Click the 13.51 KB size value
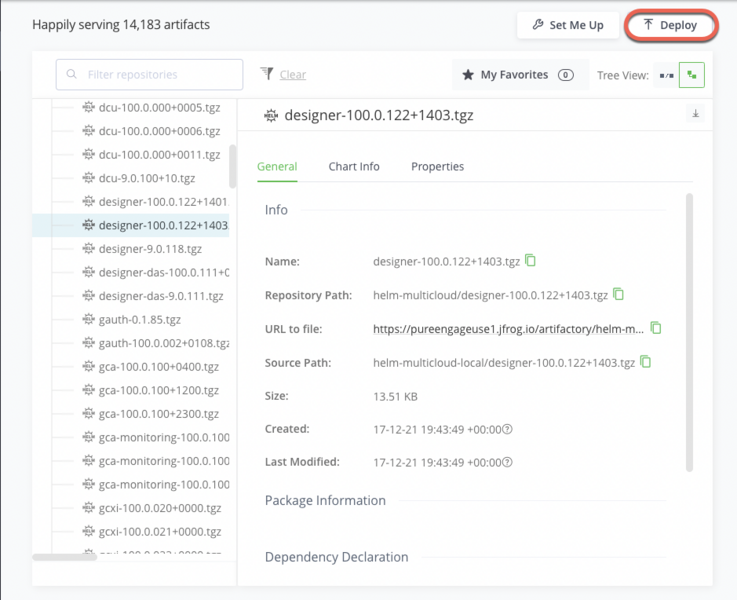The width and height of the screenshot is (737, 600). coord(395,397)
